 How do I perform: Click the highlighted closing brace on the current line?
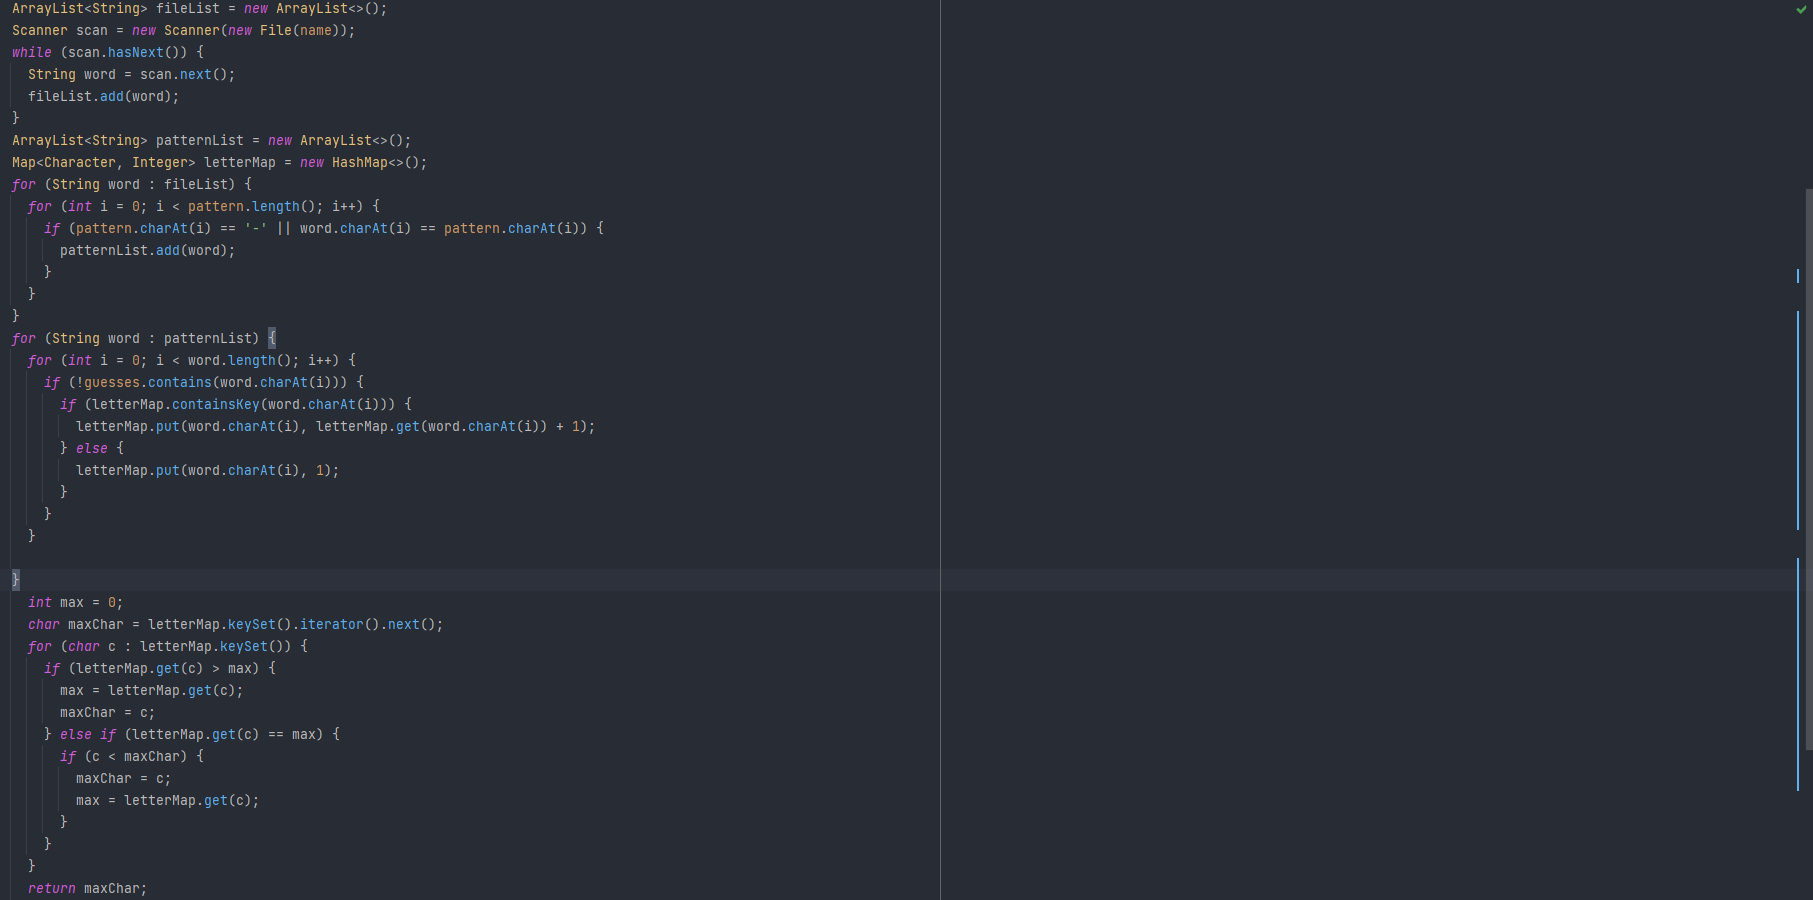point(15,580)
